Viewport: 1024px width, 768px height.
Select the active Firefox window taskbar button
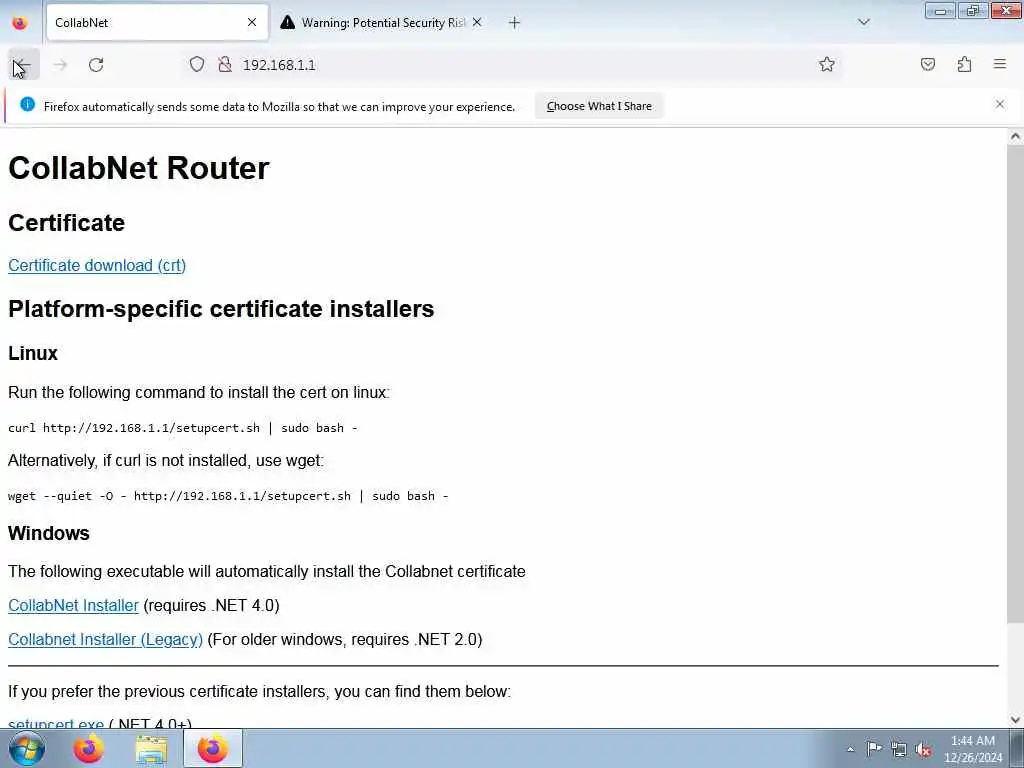coord(213,748)
